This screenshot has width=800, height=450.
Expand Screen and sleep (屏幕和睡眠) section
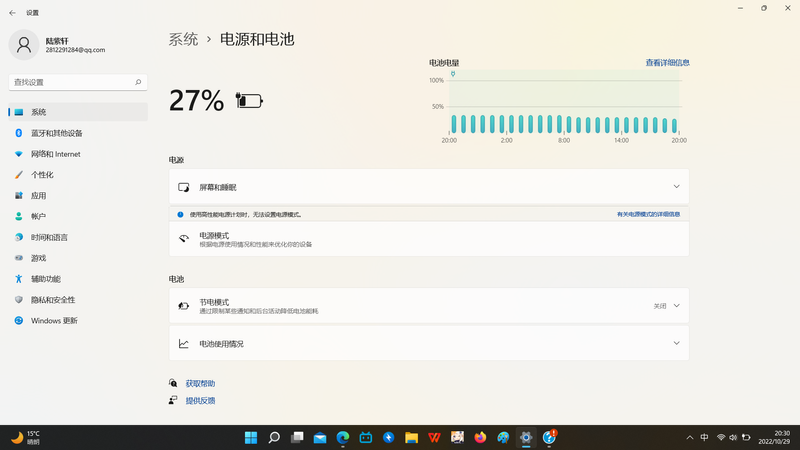click(x=428, y=187)
